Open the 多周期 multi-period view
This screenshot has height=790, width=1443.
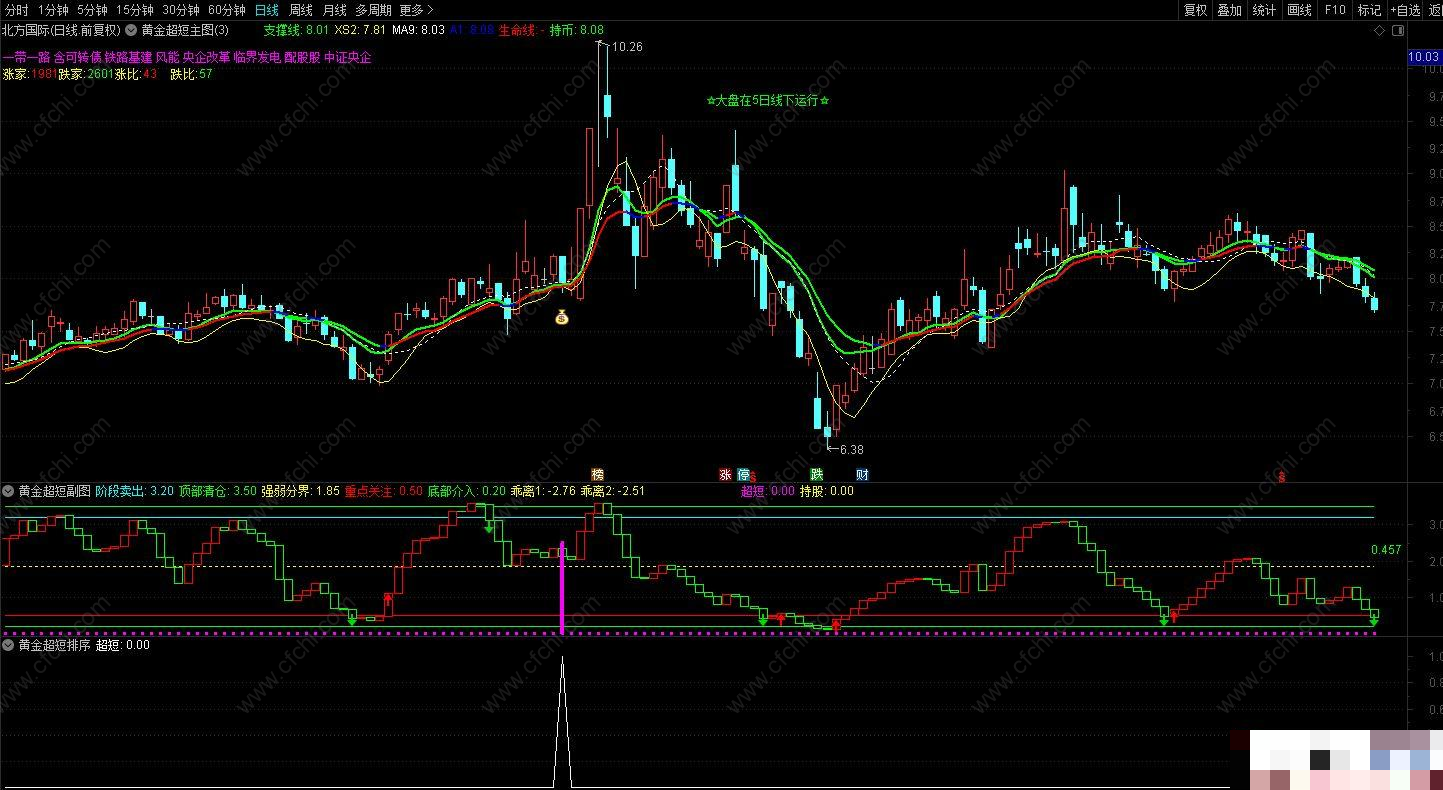coord(373,10)
